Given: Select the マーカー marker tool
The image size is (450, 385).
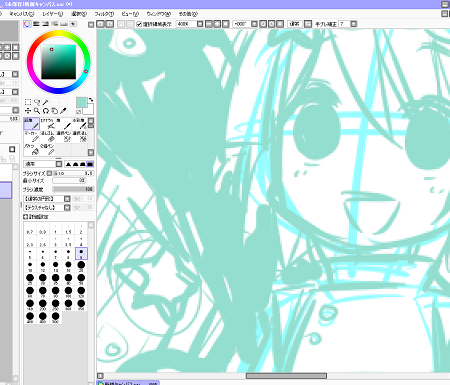Looking at the screenshot, I should (x=32, y=136).
